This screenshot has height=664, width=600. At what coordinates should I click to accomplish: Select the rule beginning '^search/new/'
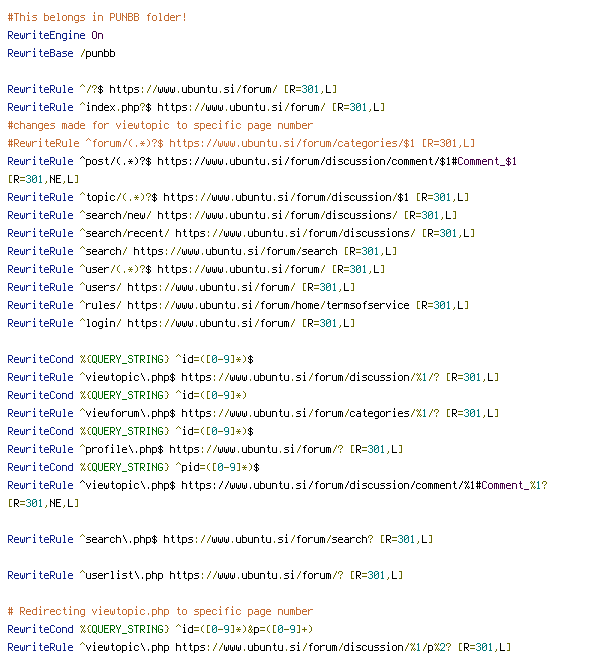coord(232,215)
